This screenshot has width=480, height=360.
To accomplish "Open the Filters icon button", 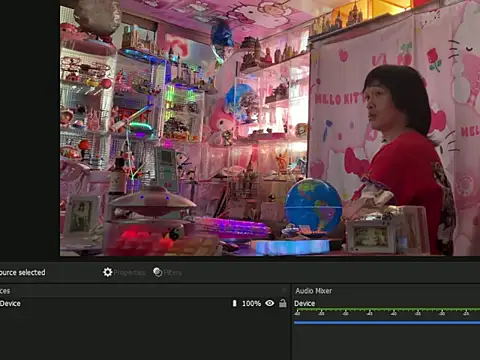I will [x=157, y=272].
